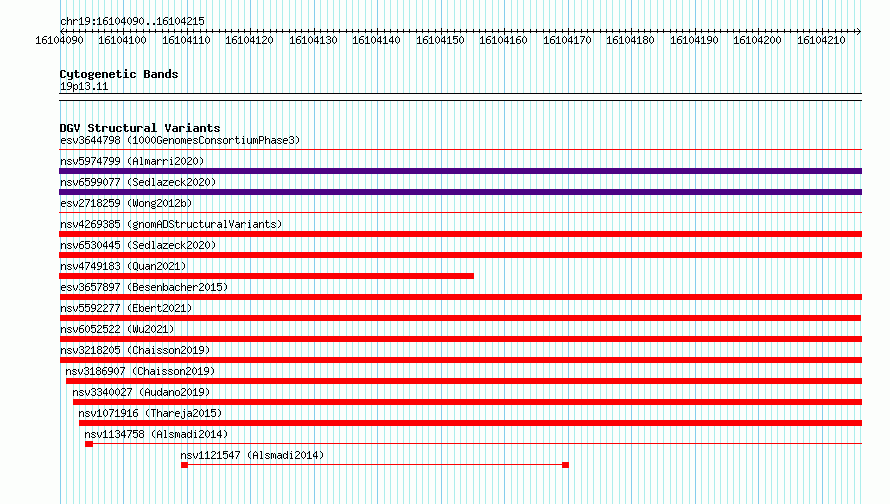
Task: Click the nsv4749183 (Quan2021) variant label
Action: coord(123,266)
